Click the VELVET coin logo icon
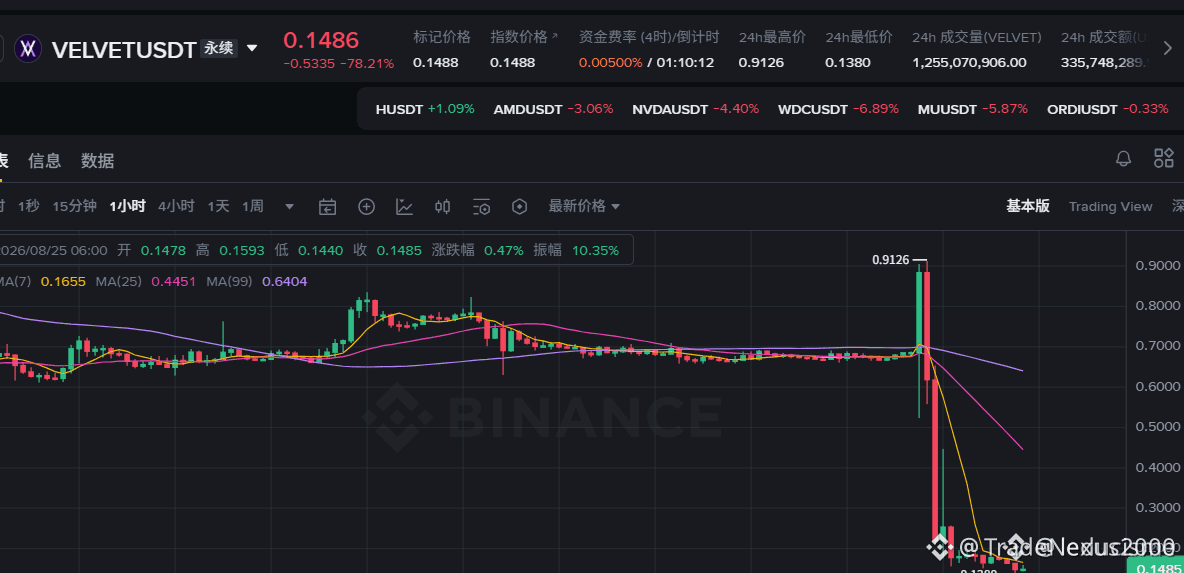Screen dimensions: 1184x573 [29, 49]
